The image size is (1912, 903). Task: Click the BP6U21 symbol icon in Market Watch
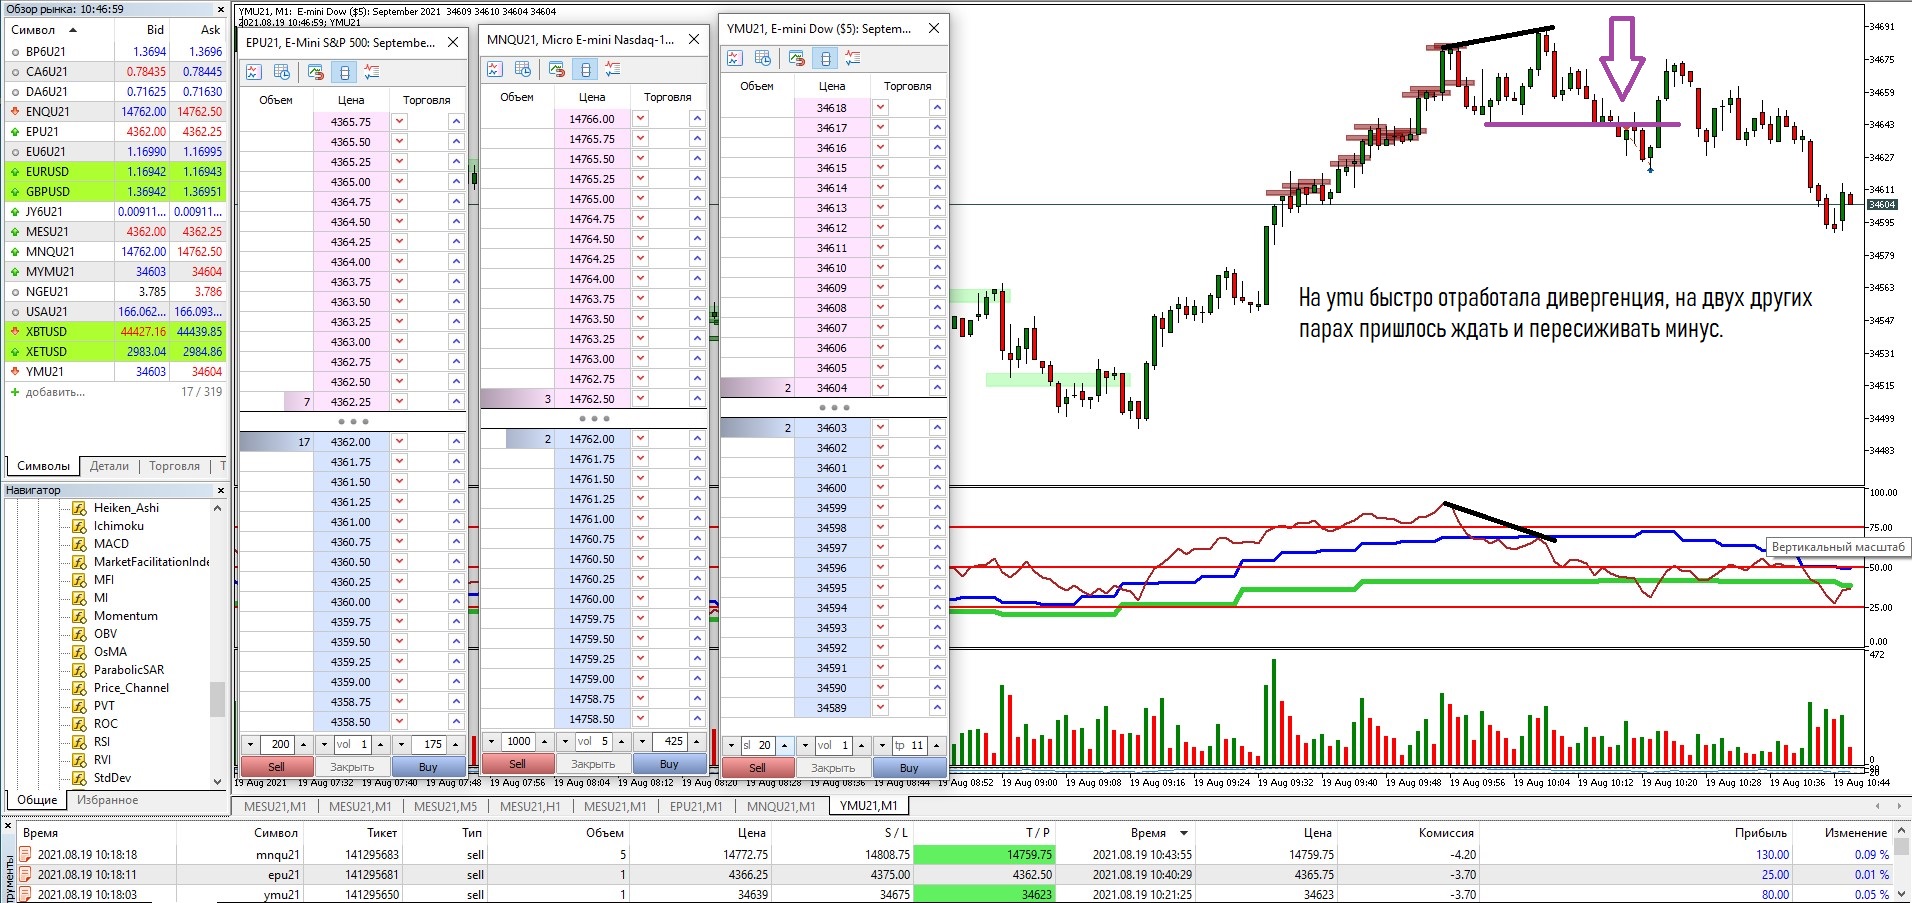point(15,52)
